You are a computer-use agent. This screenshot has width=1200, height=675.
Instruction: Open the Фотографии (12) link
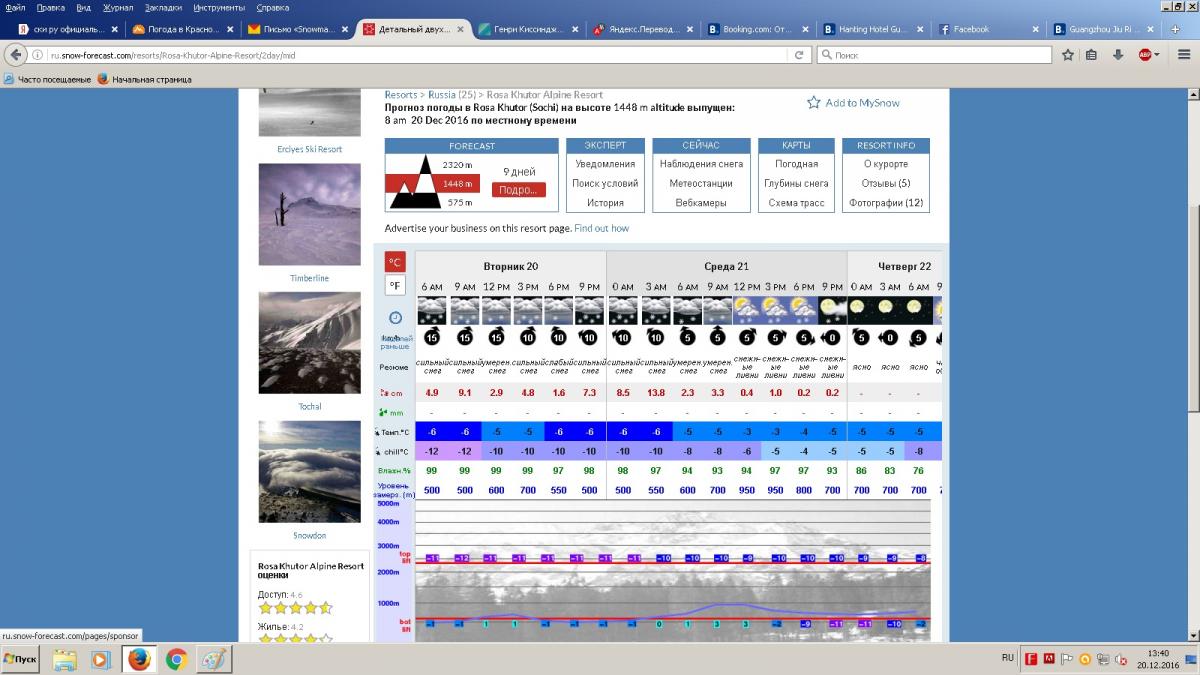coord(886,203)
